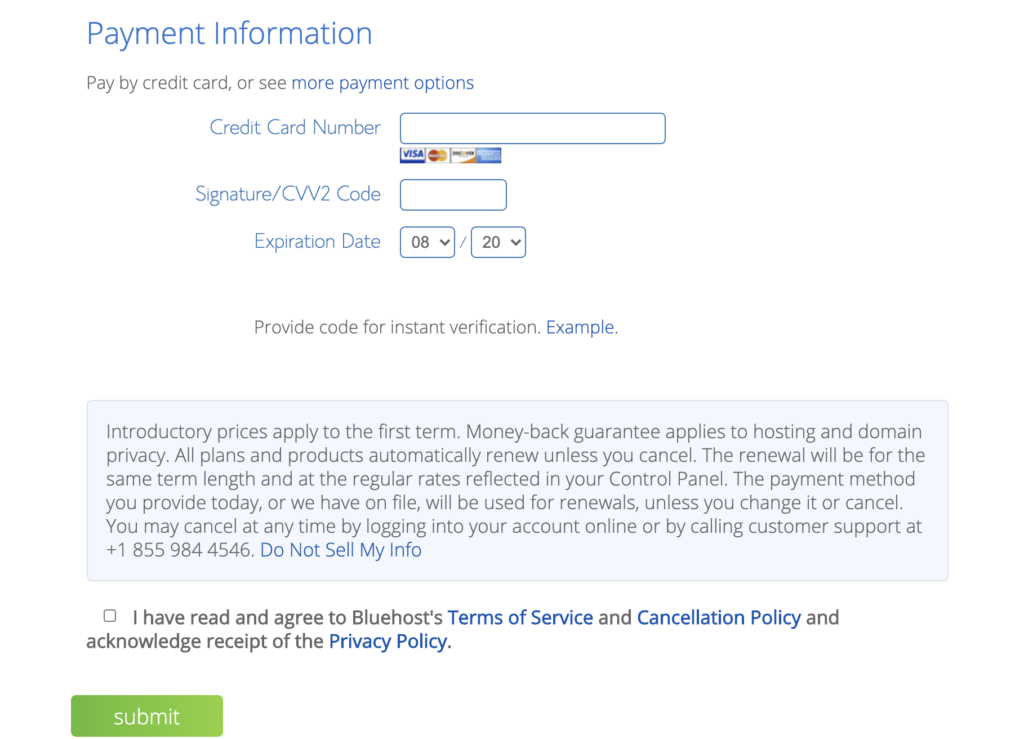
Task: Open the expiration year dropdown
Action: 498,242
